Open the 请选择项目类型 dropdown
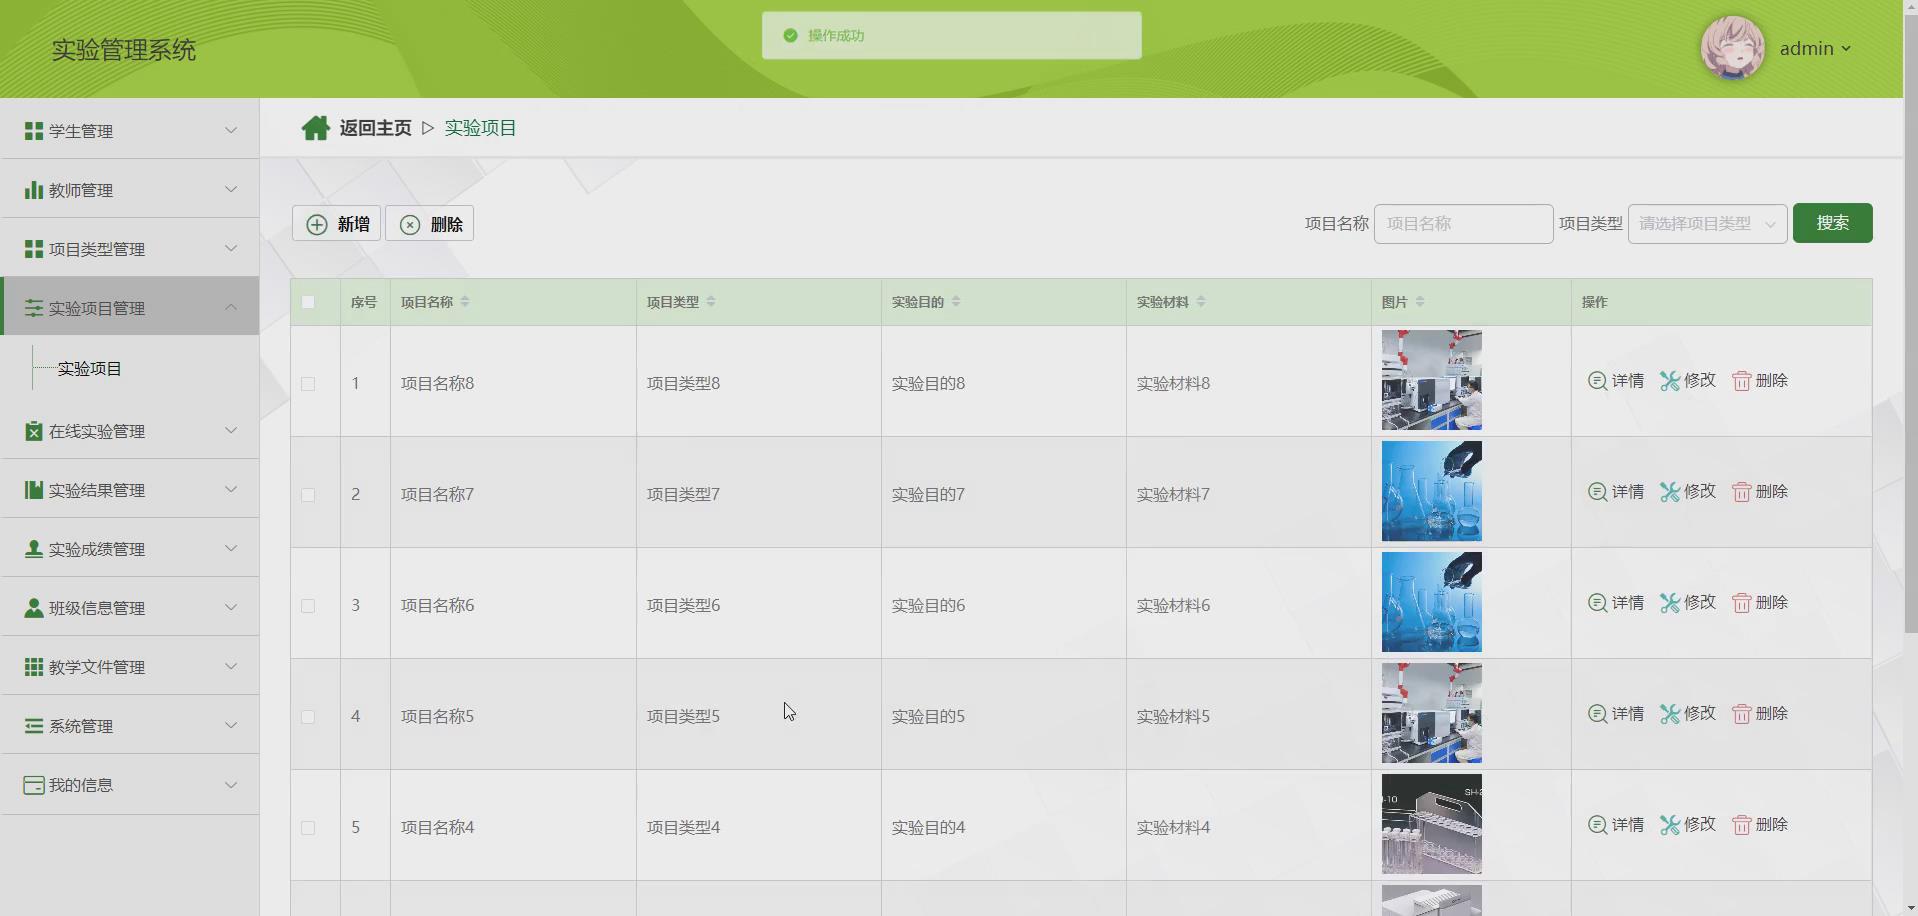1918x916 pixels. point(1706,223)
